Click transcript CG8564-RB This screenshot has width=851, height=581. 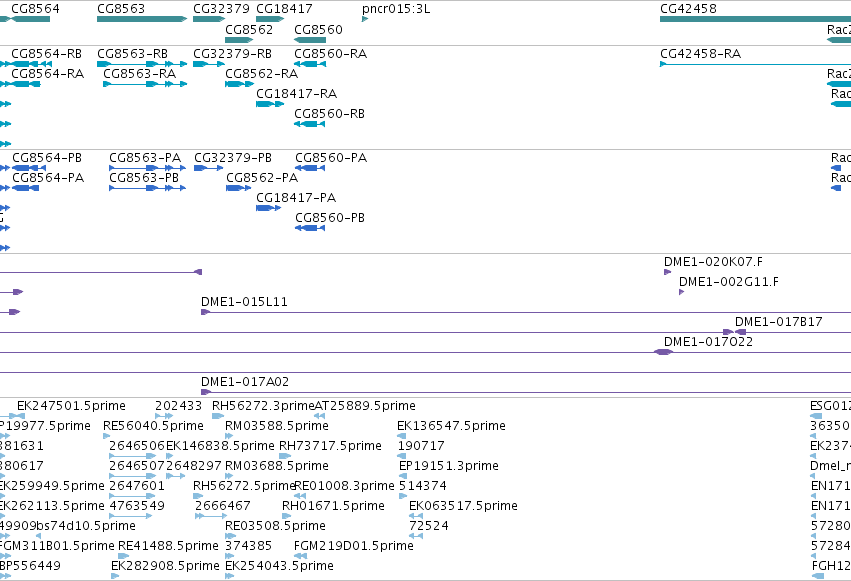(31, 64)
